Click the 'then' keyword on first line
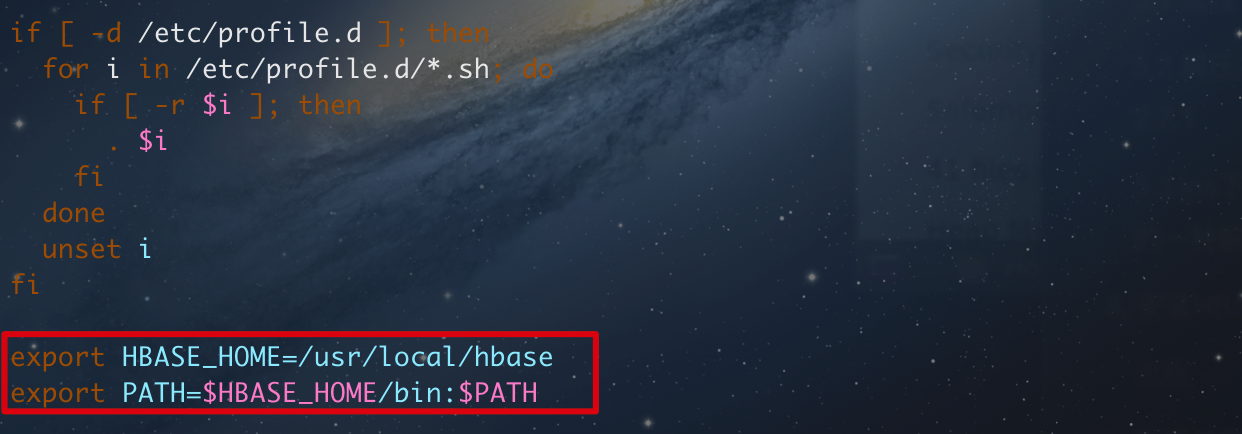This screenshot has height=434, width=1242. coord(459,34)
